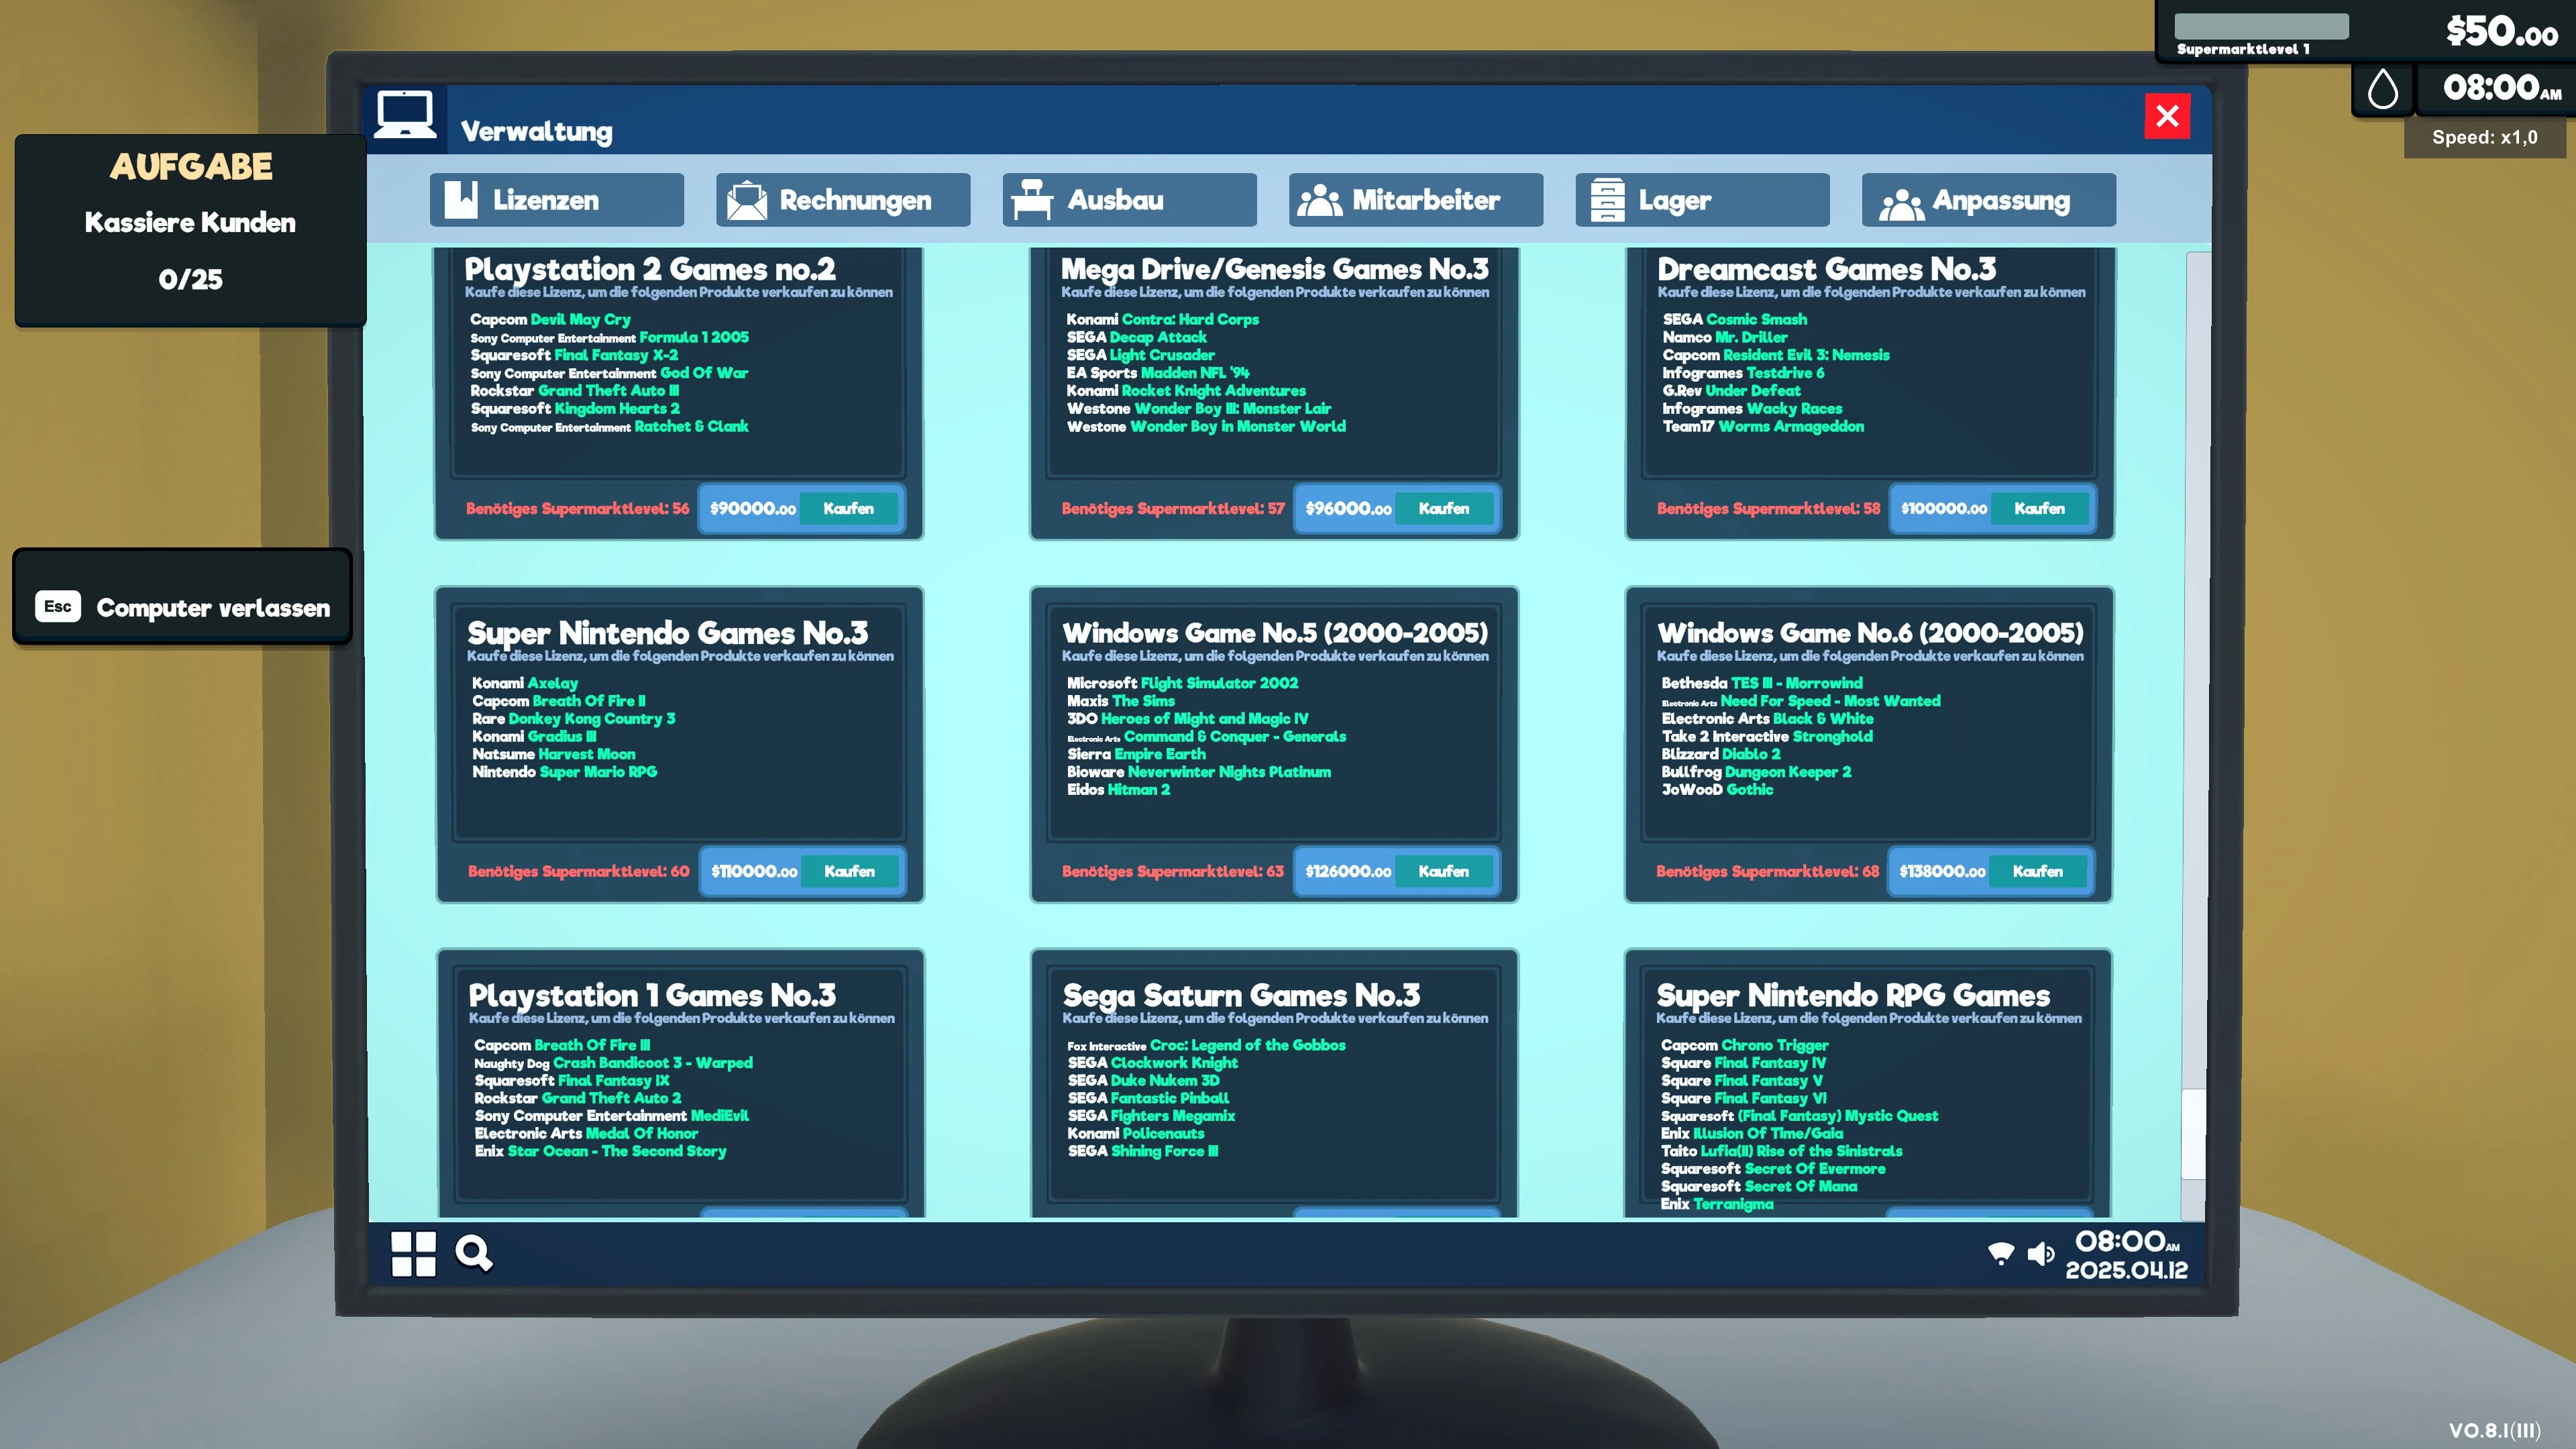Image resolution: width=2576 pixels, height=1449 pixels.
Task: Click the Sega Saturn Games No.3 title
Action: (1241, 995)
